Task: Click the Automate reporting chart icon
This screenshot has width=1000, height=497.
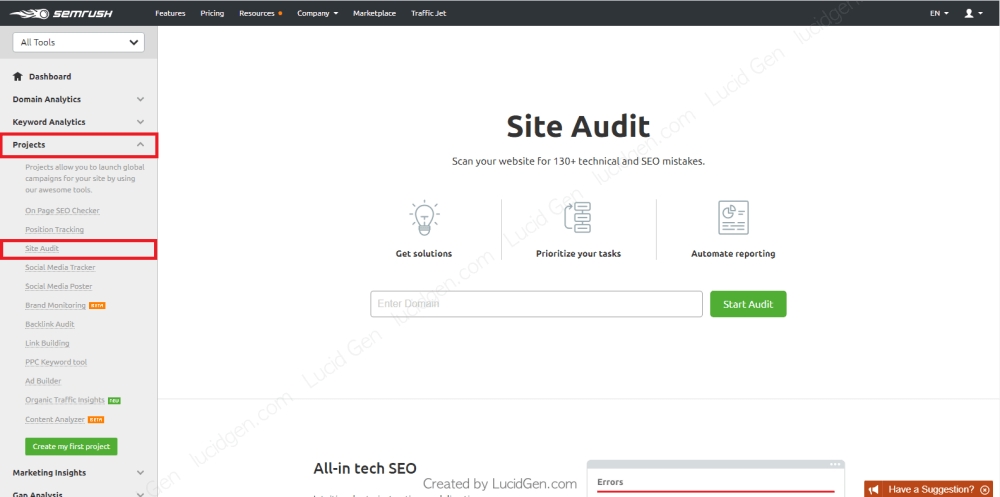Action: pyautogui.click(x=733, y=217)
